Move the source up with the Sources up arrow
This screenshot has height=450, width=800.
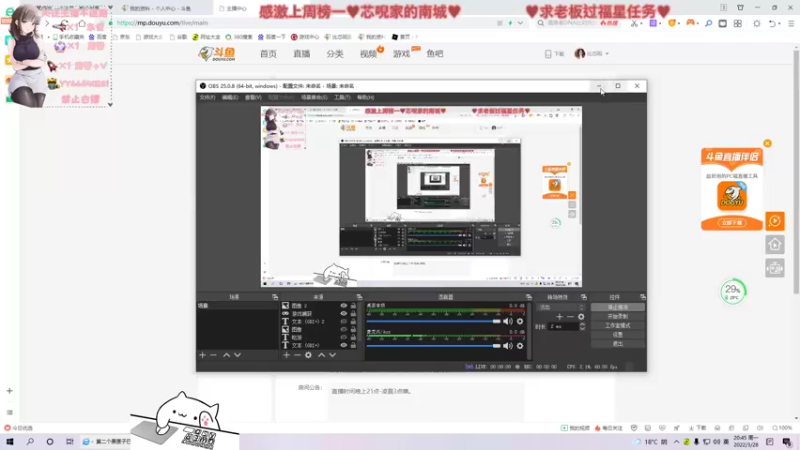321,355
